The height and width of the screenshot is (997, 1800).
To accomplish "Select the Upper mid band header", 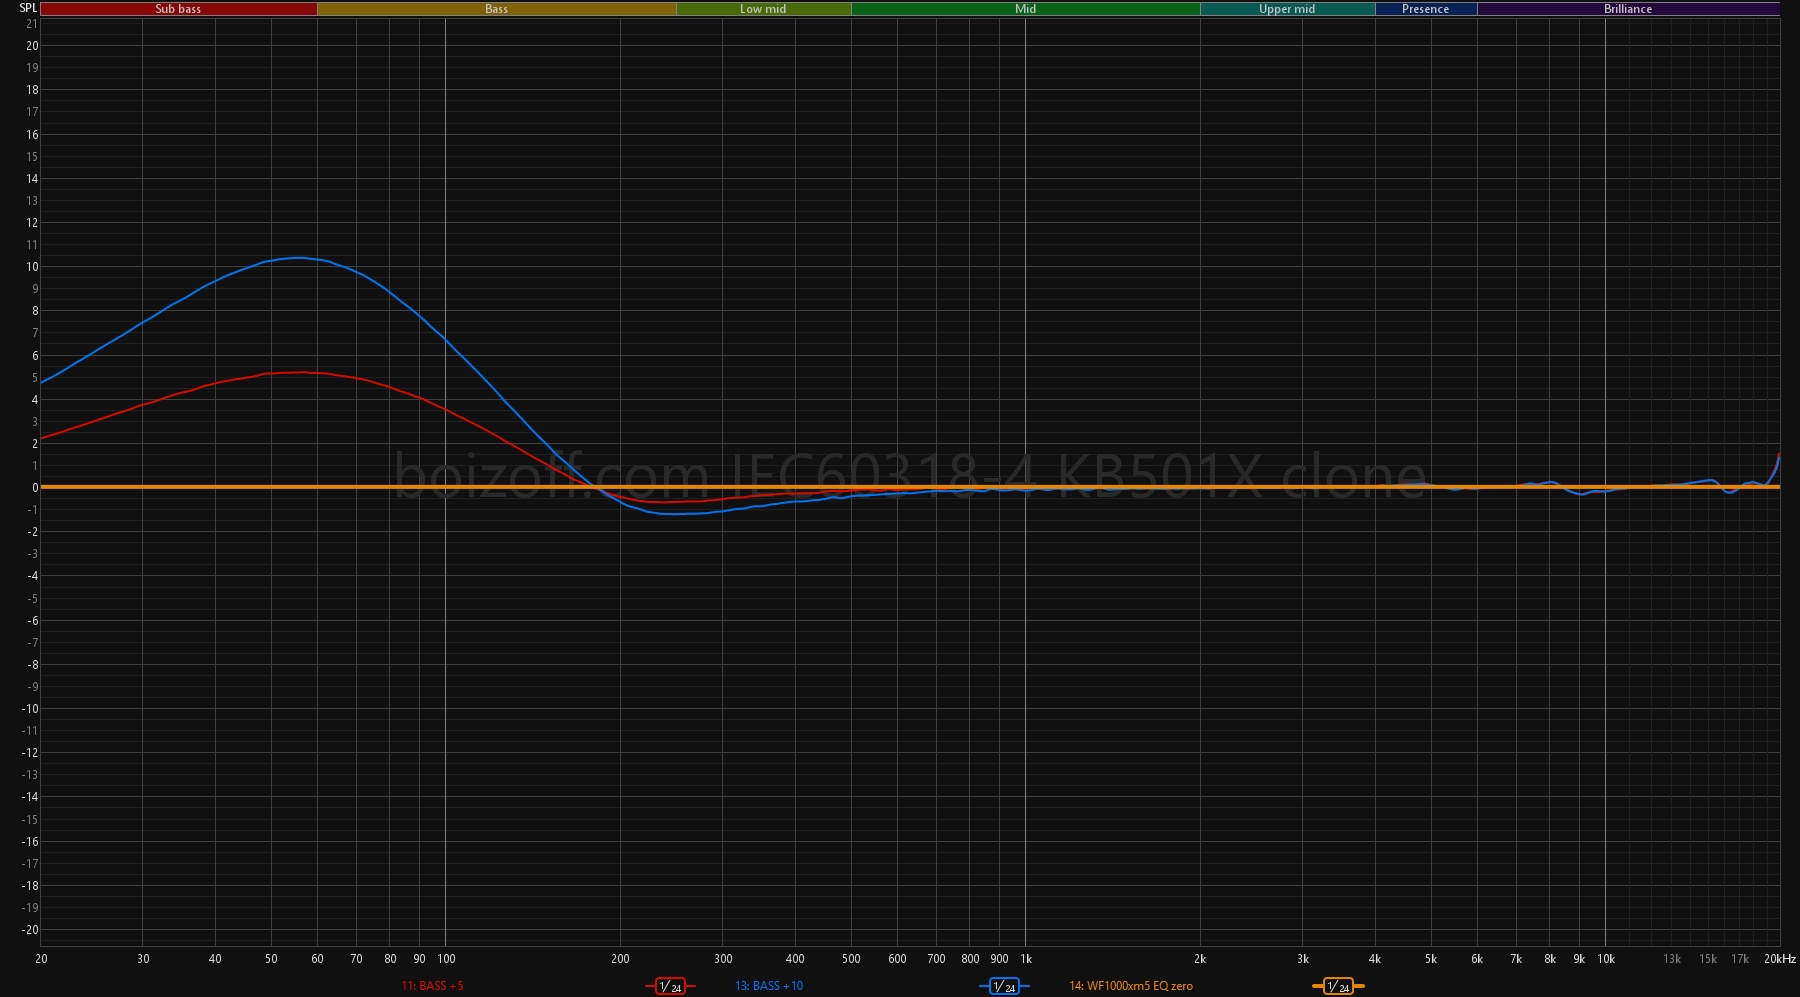I will click(x=1286, y=9).
